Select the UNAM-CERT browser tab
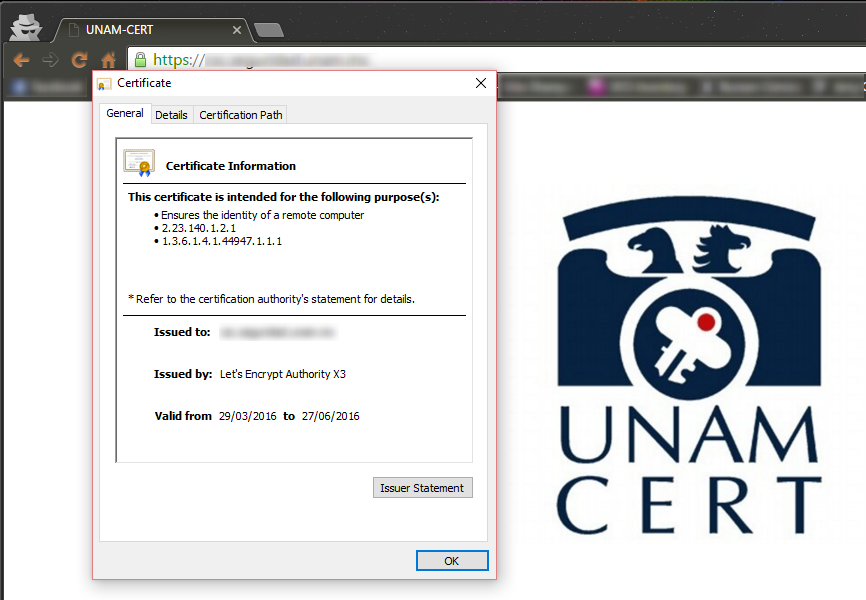The image size is (866, 600). 155,30
